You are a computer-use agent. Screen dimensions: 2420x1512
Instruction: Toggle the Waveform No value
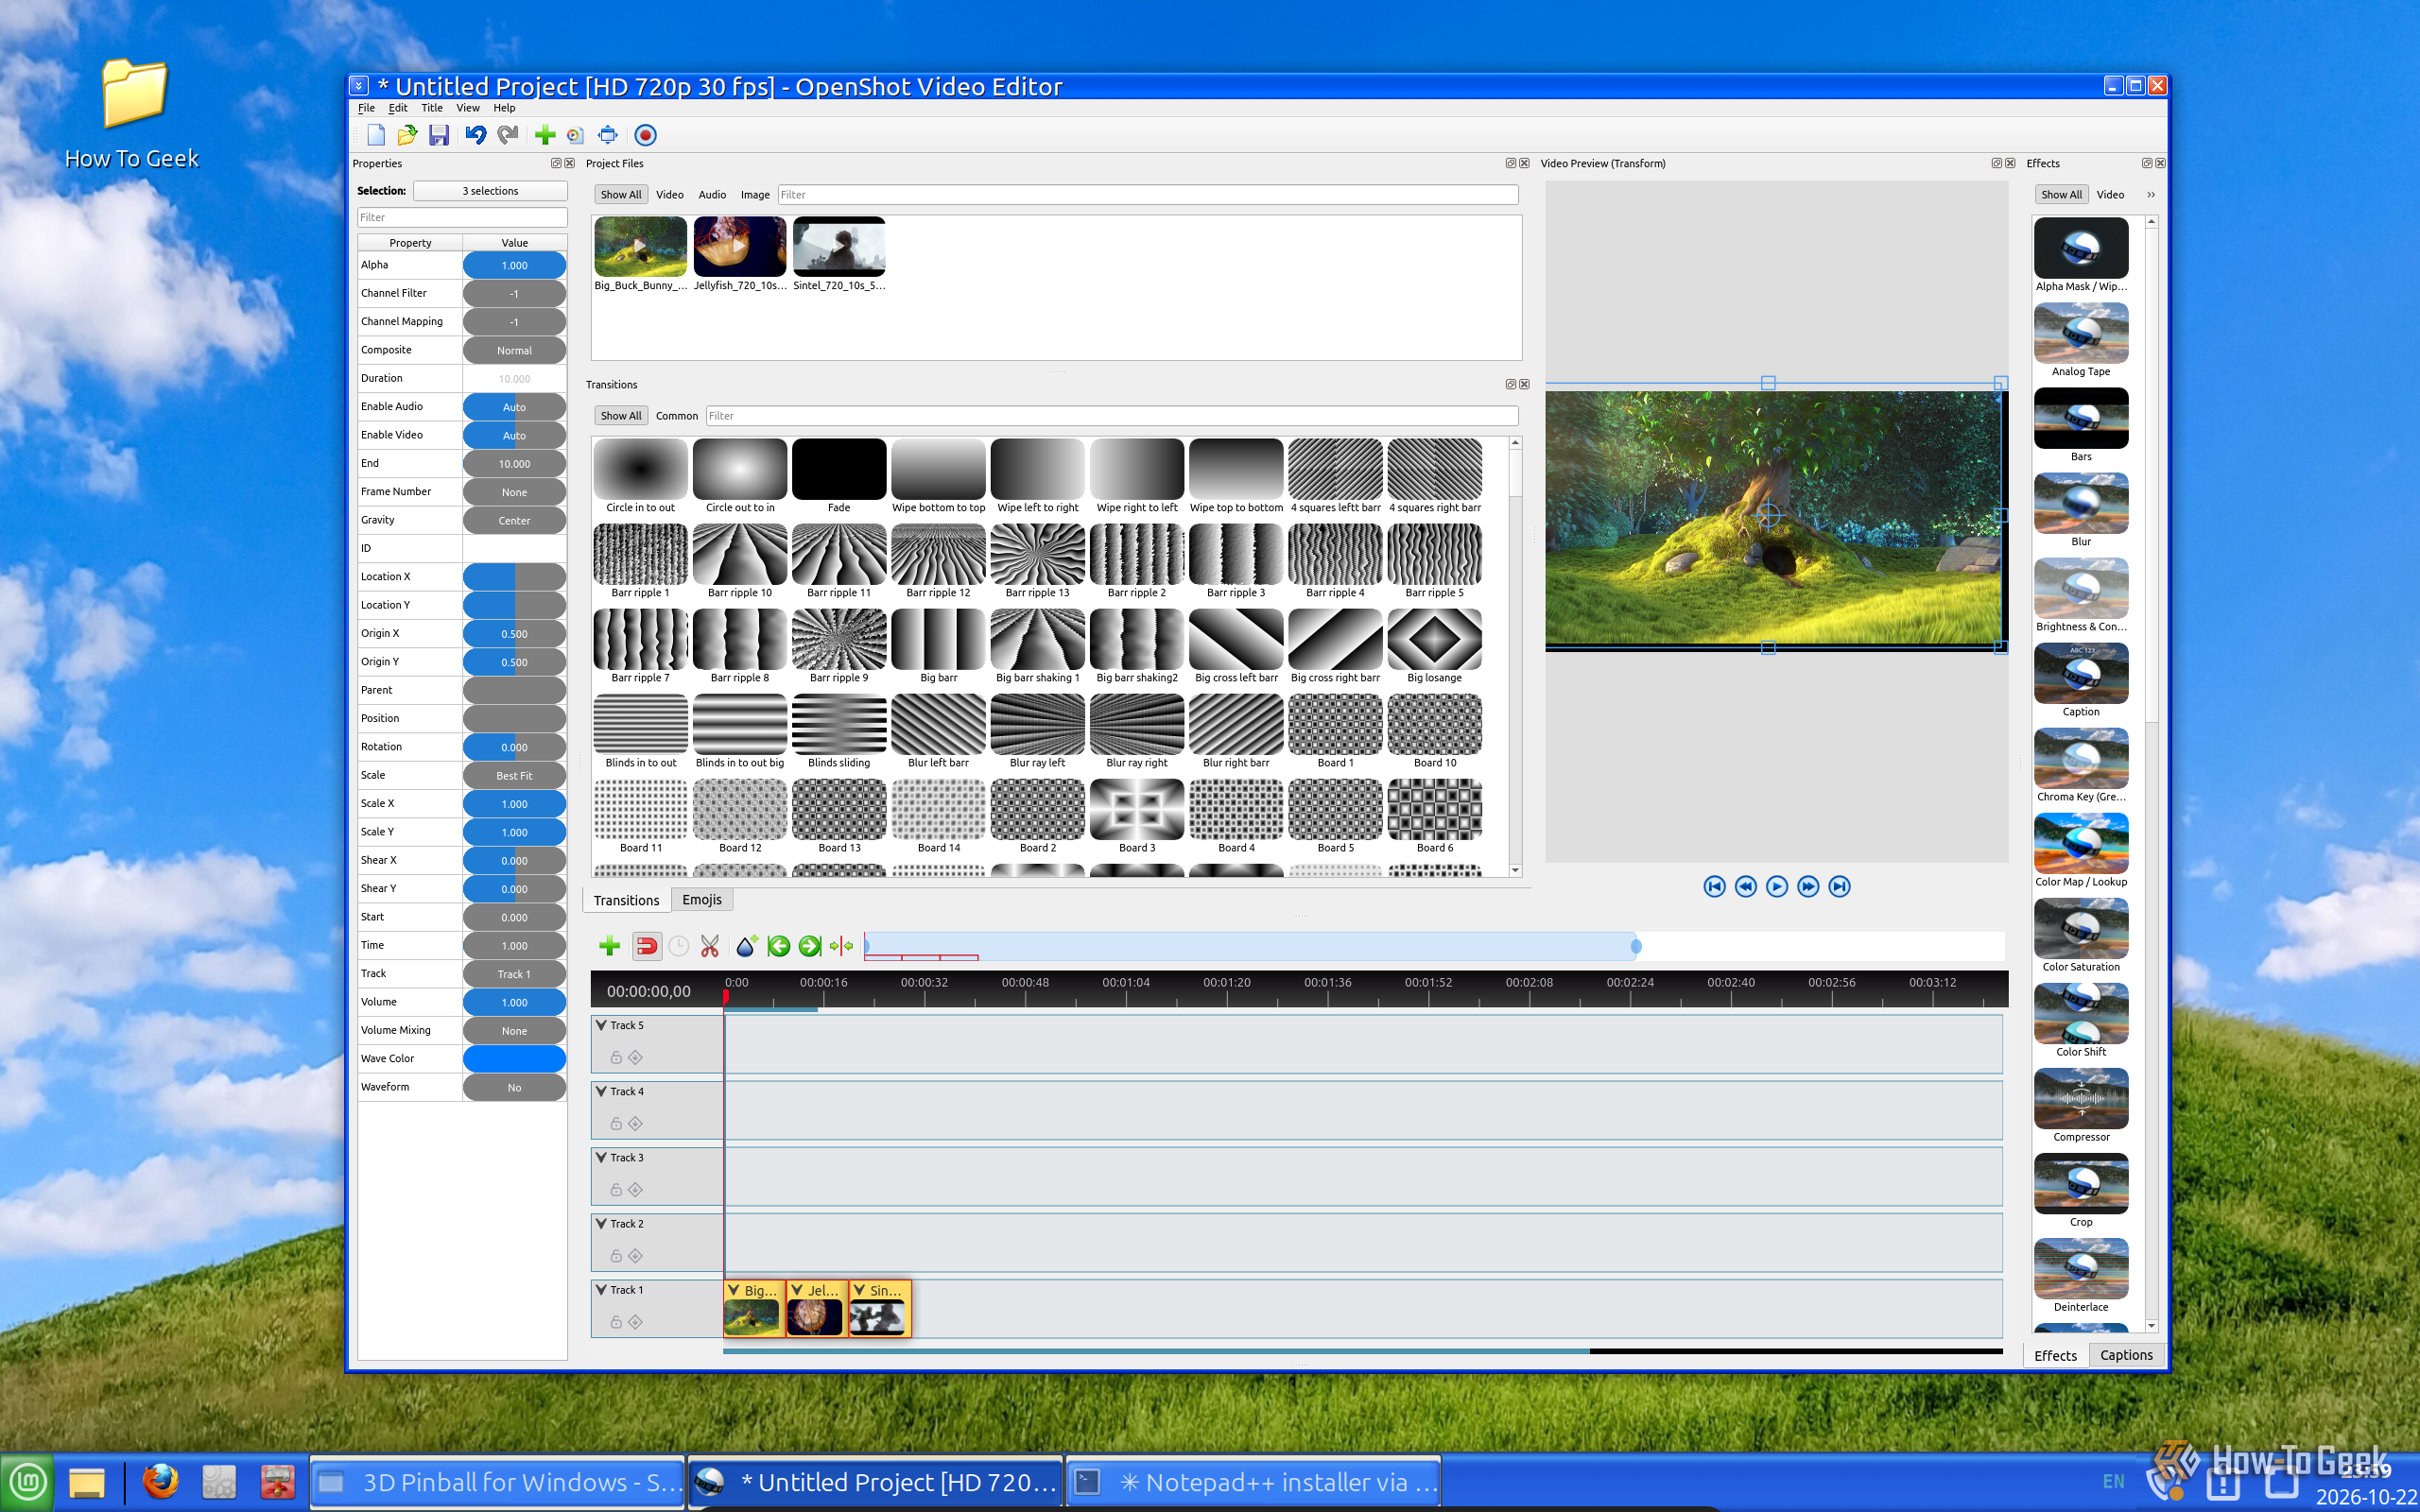tap(514, 1088)
